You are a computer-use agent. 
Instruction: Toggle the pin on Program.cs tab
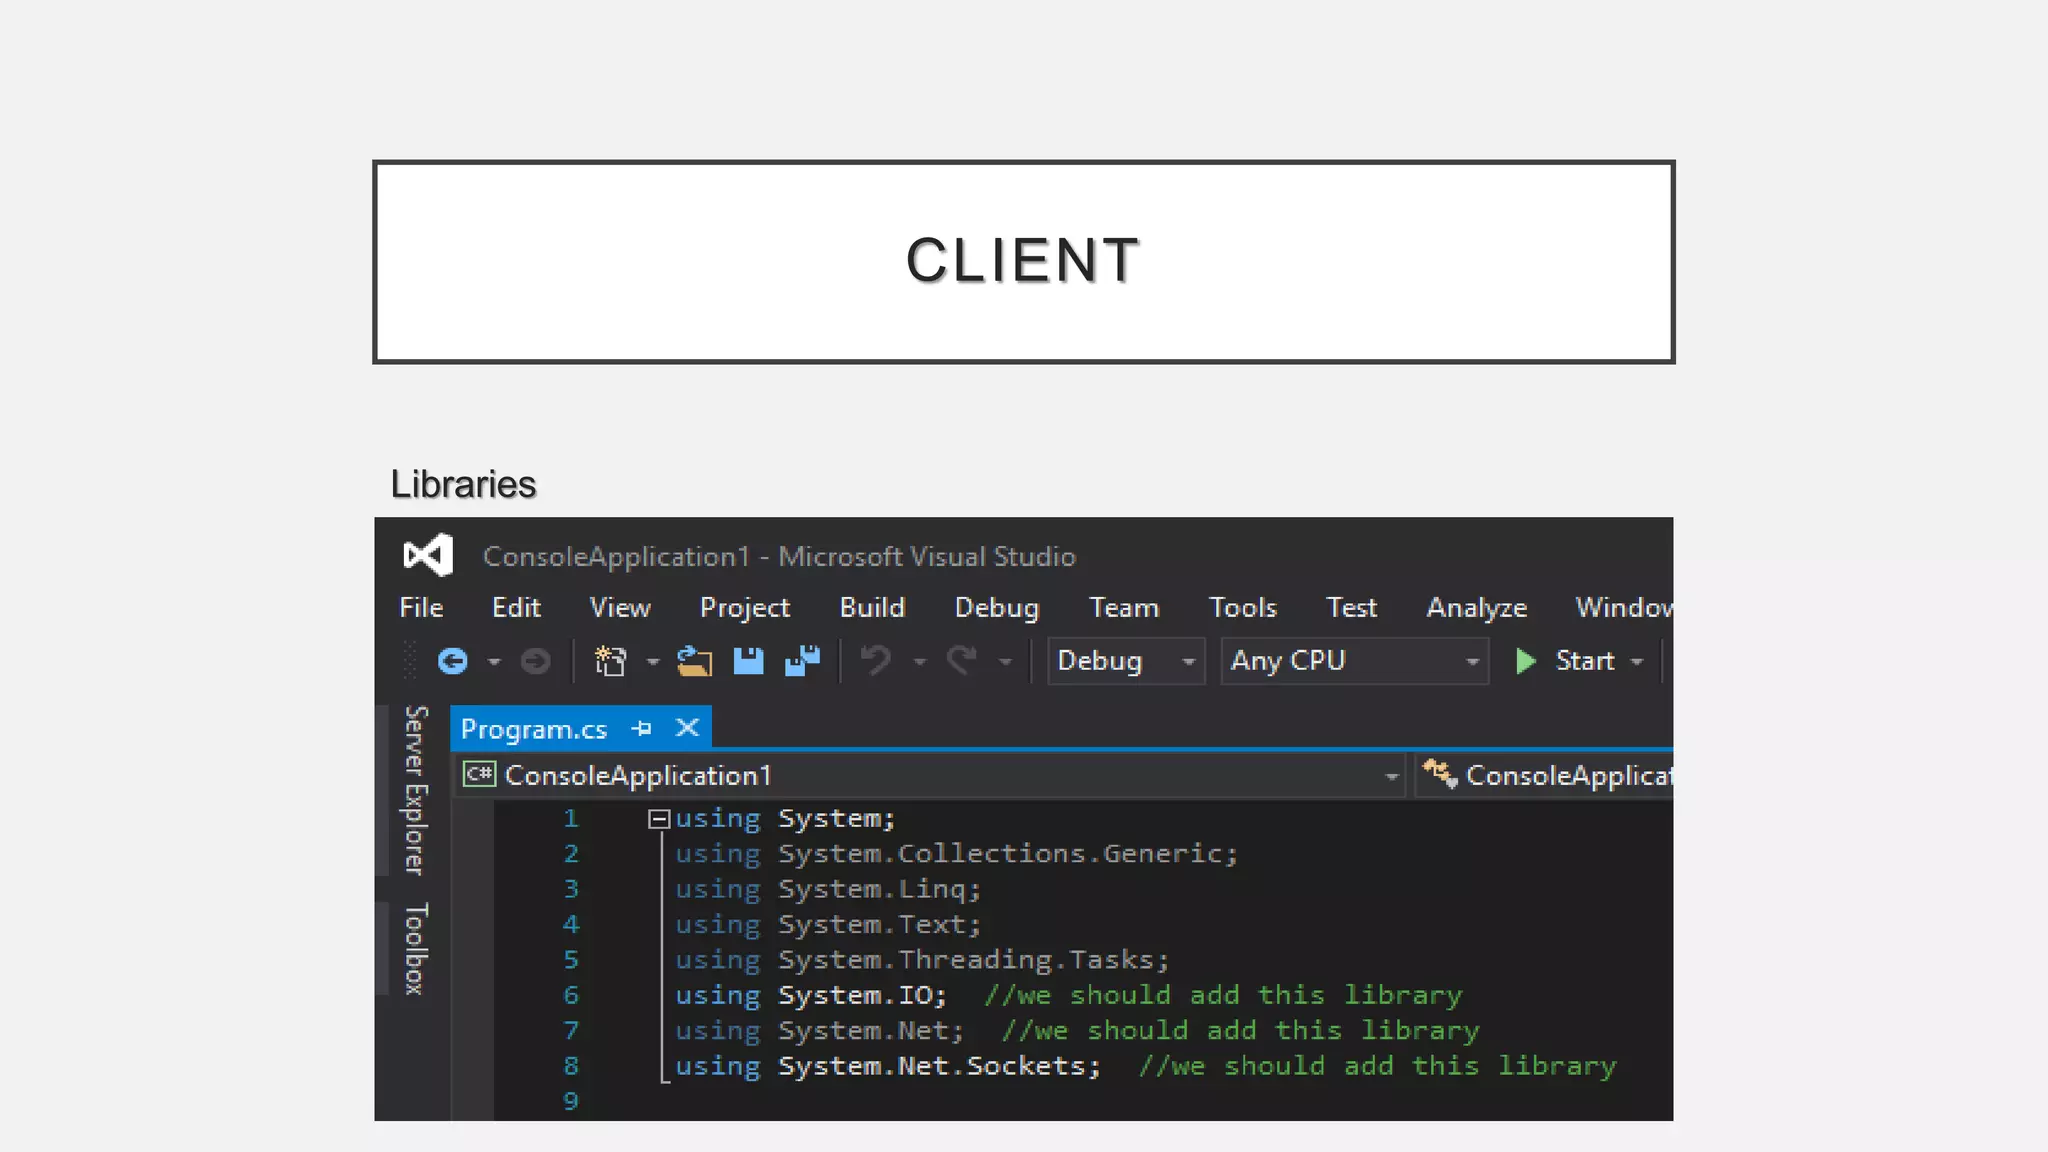coord(642,729)
